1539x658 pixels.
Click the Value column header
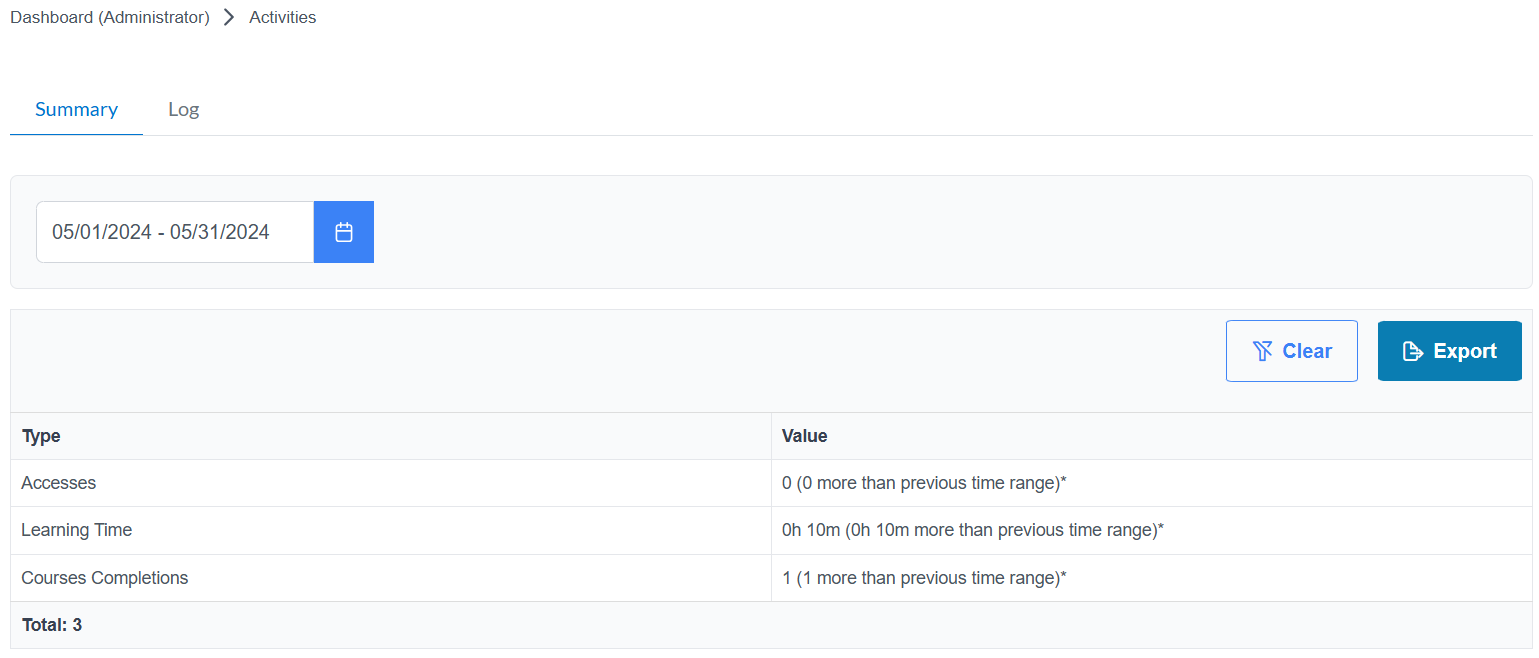coord(804,436)
